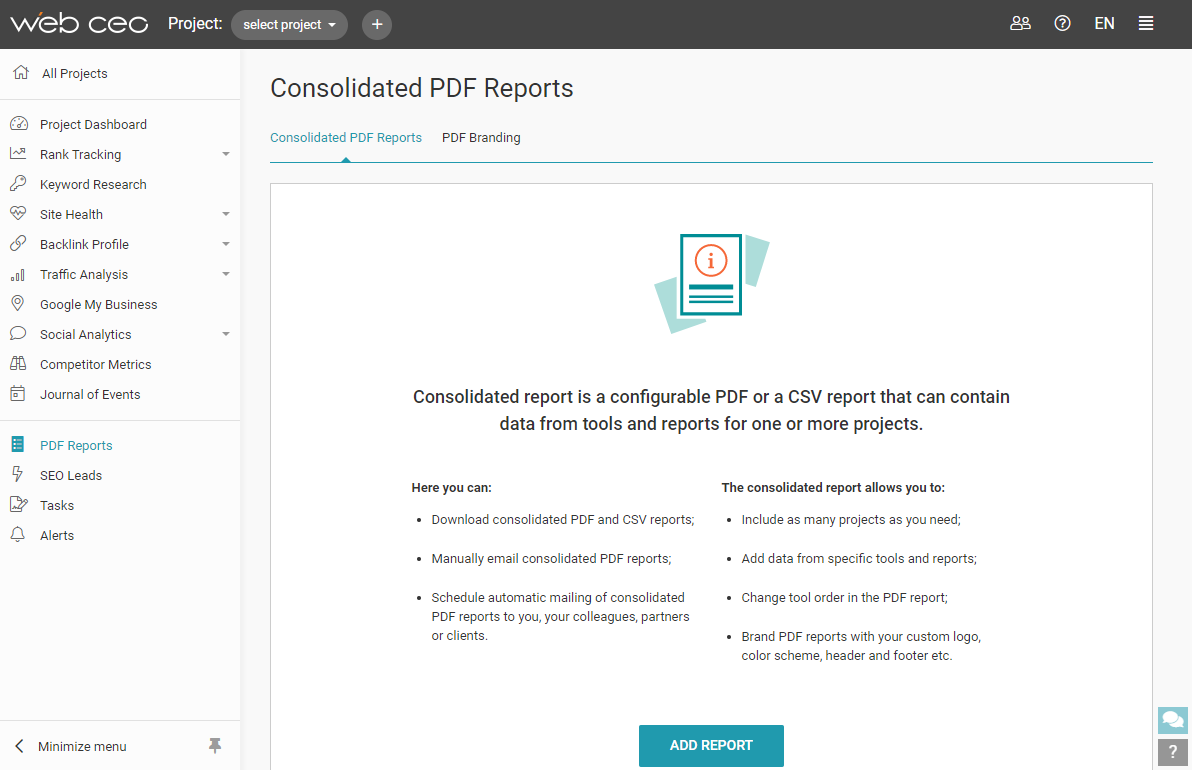
Task: Click 'Include as many projects as you need;'
Action: click(x=851, y=520)
